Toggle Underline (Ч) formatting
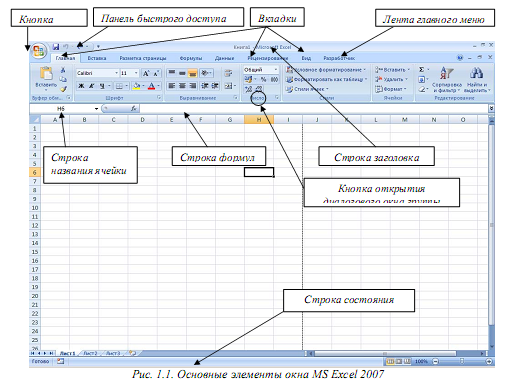 pos(102,86)
